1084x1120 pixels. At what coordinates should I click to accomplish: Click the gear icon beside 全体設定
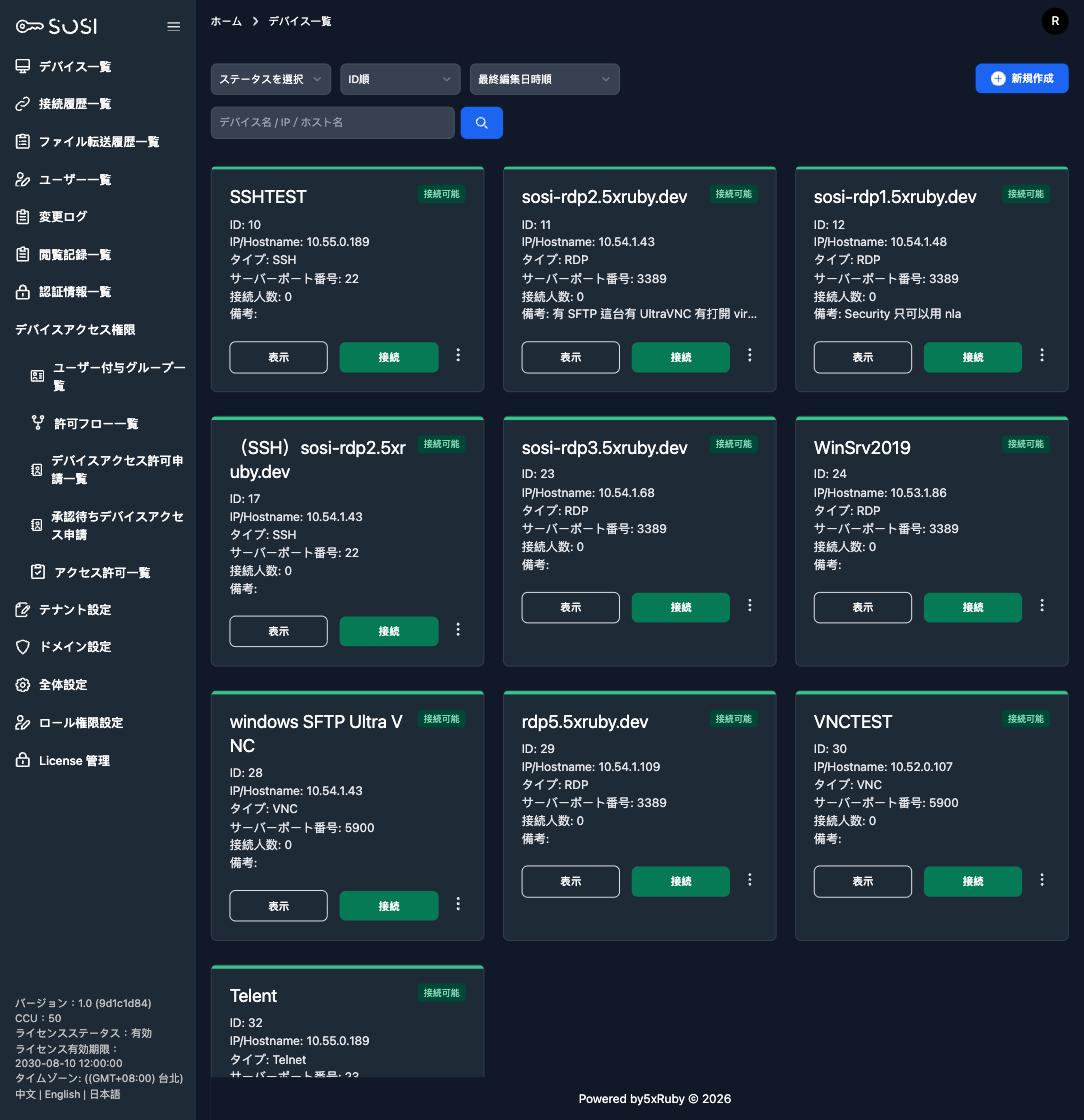[23, 684]
